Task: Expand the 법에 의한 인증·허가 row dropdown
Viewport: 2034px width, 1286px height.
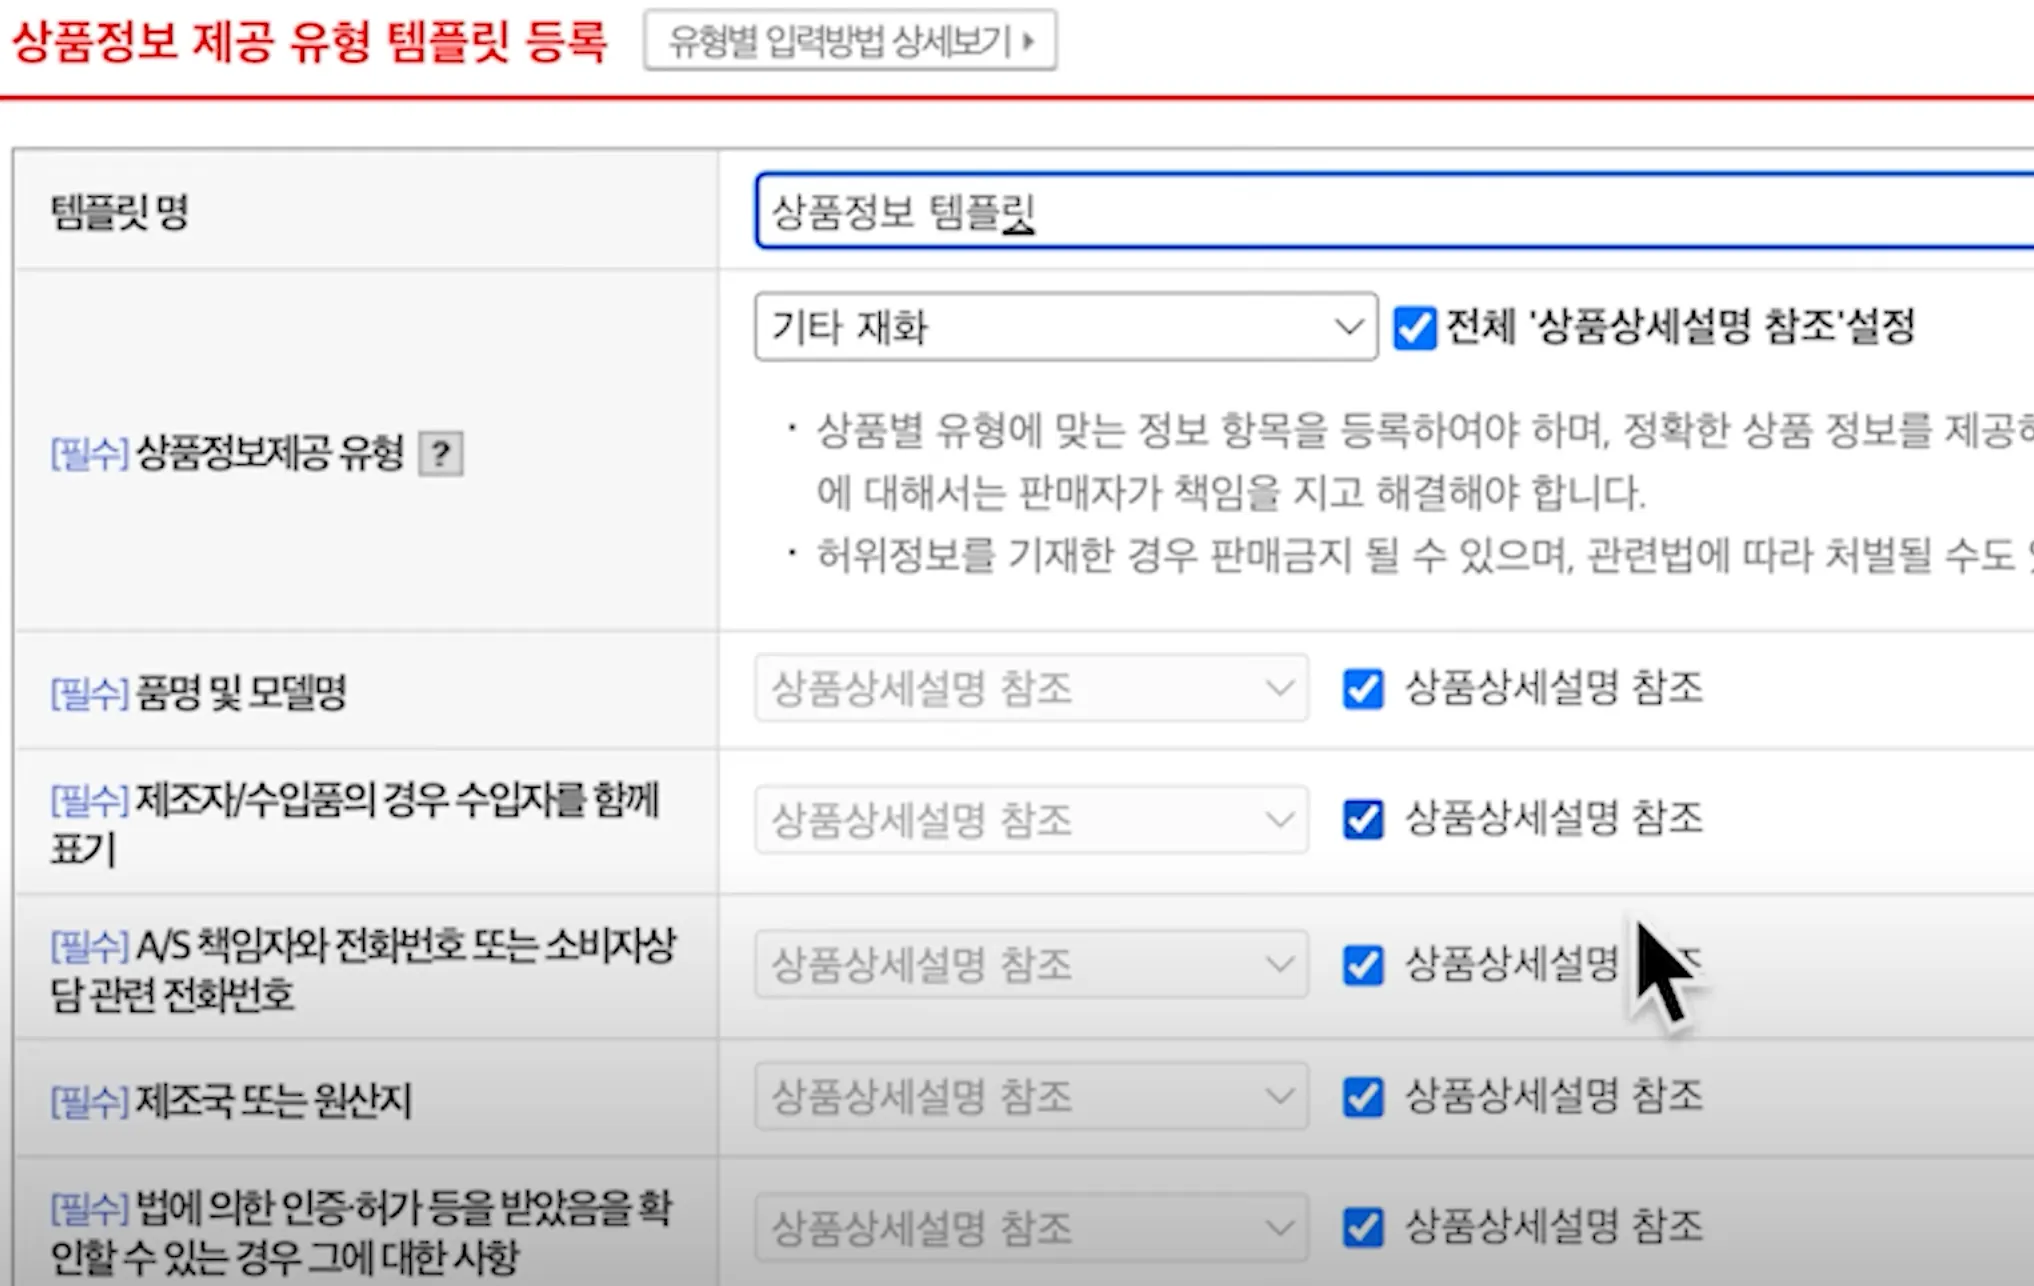Action: pyautogui.click(x=1030, y=1228)
